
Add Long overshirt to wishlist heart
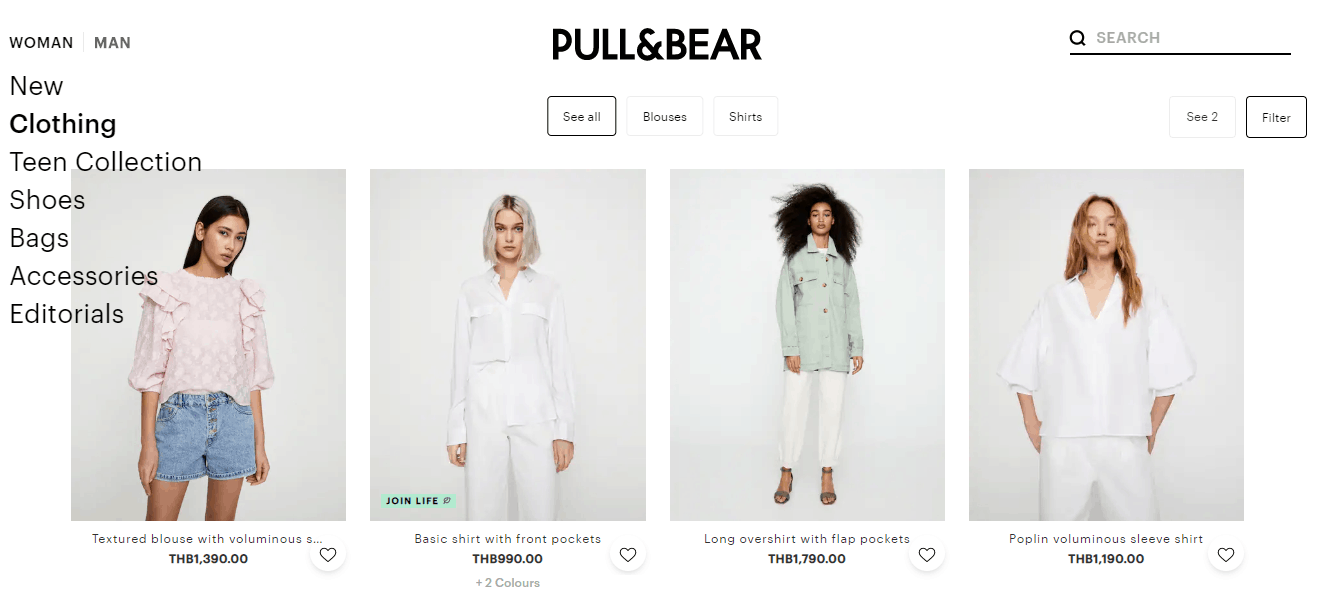[927, 554]
